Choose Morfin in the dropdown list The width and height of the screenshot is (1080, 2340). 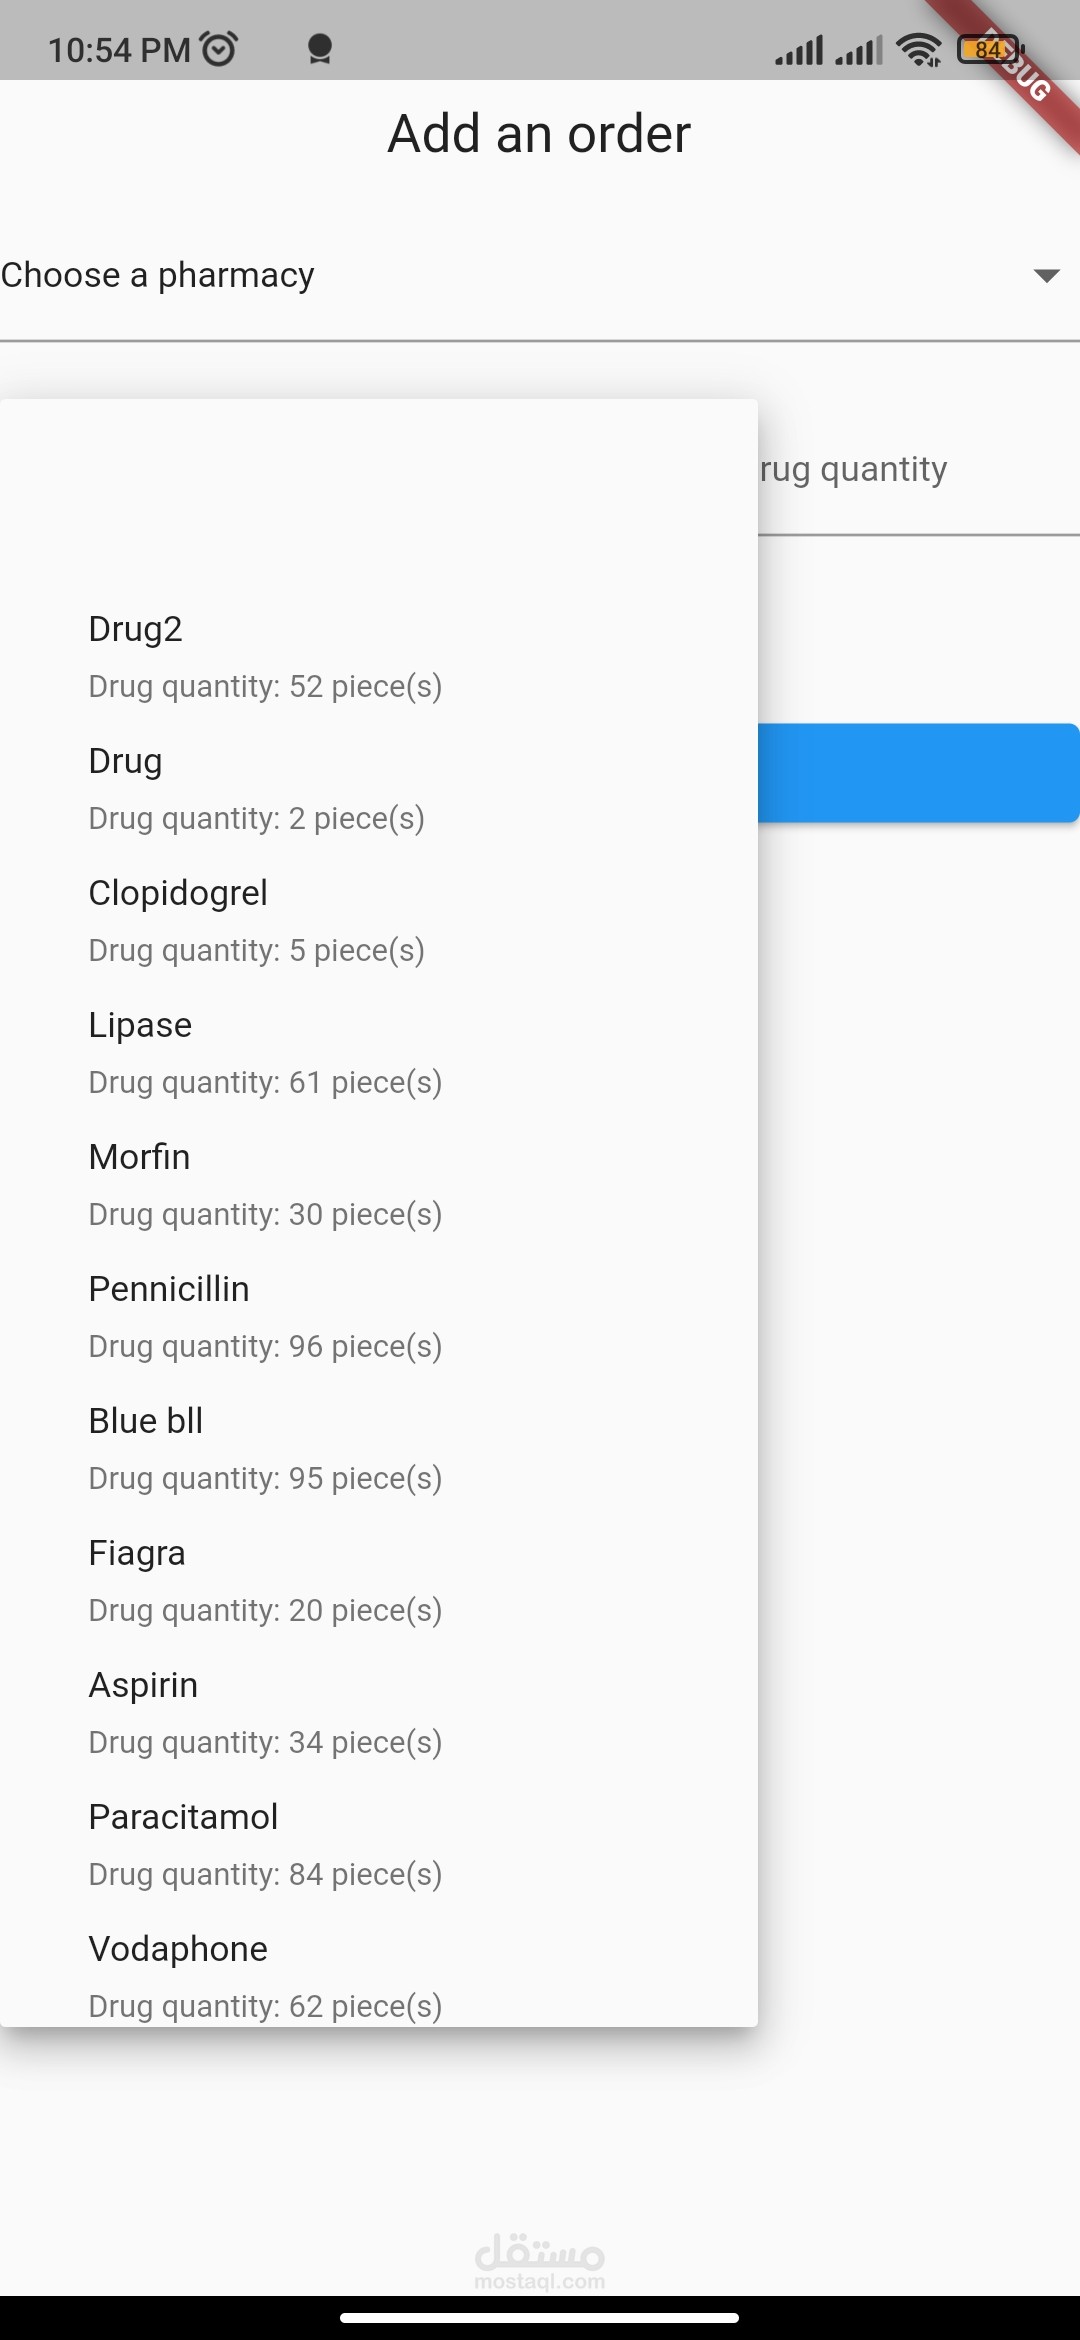265,1185
